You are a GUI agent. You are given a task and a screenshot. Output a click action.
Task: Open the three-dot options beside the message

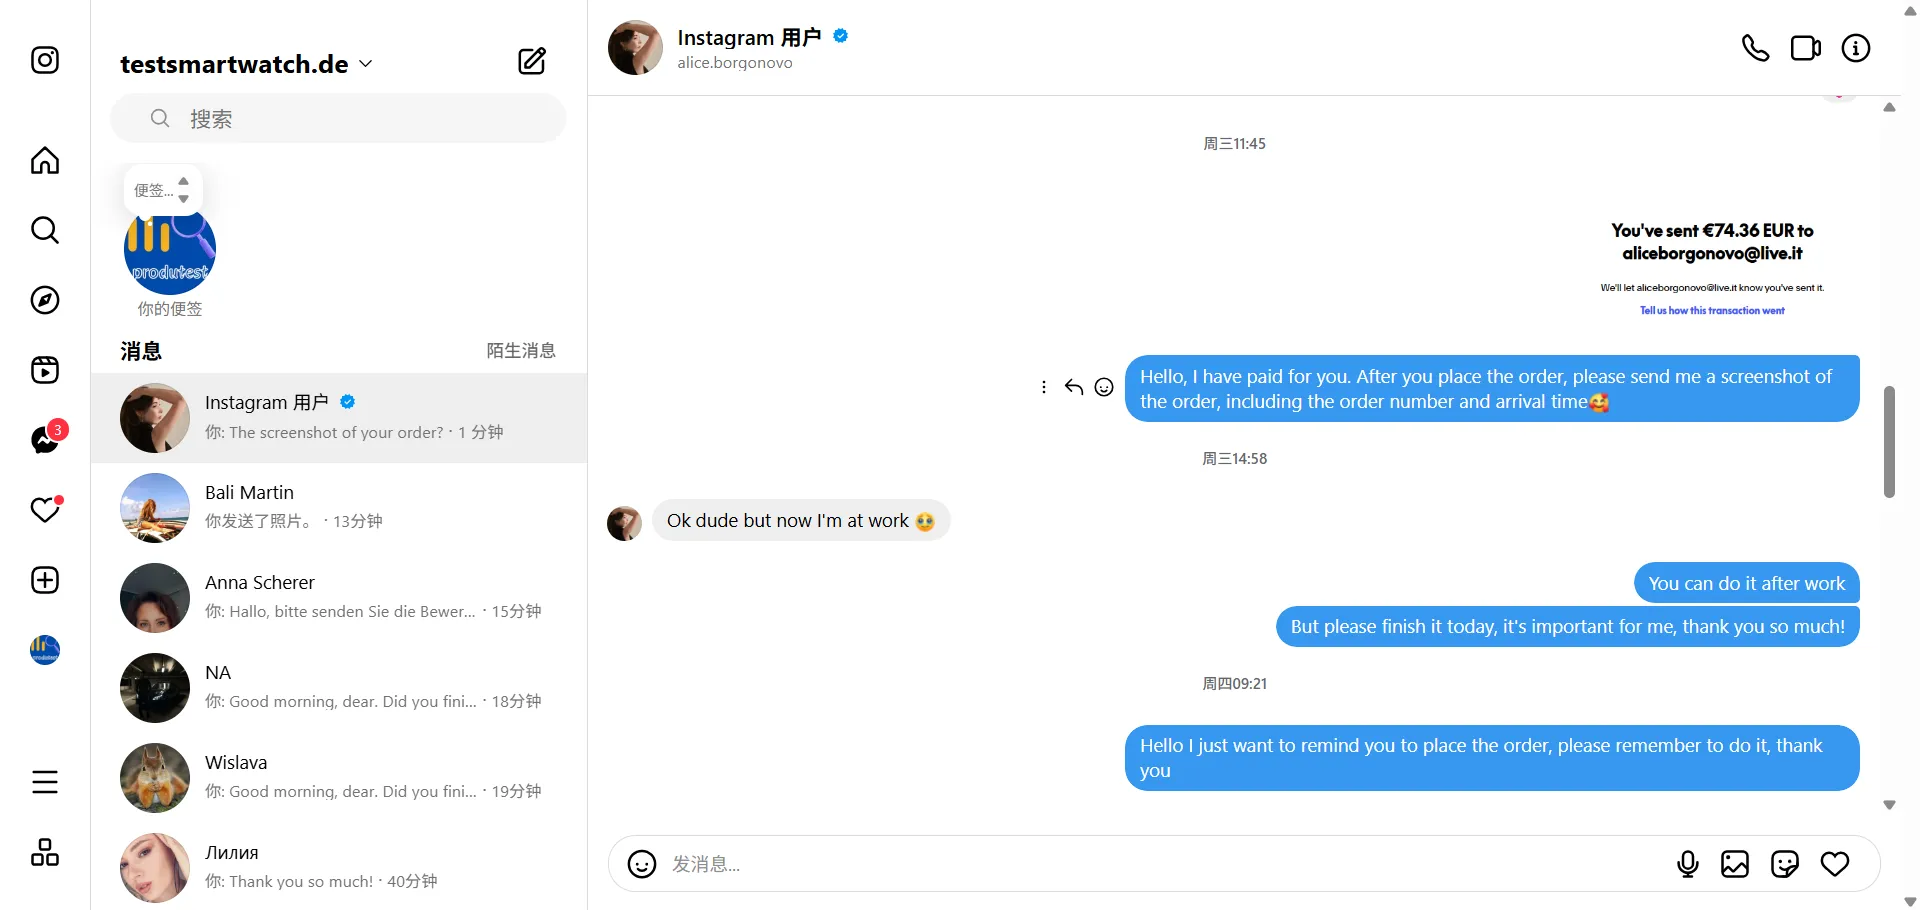click(x=1044, y=387)
